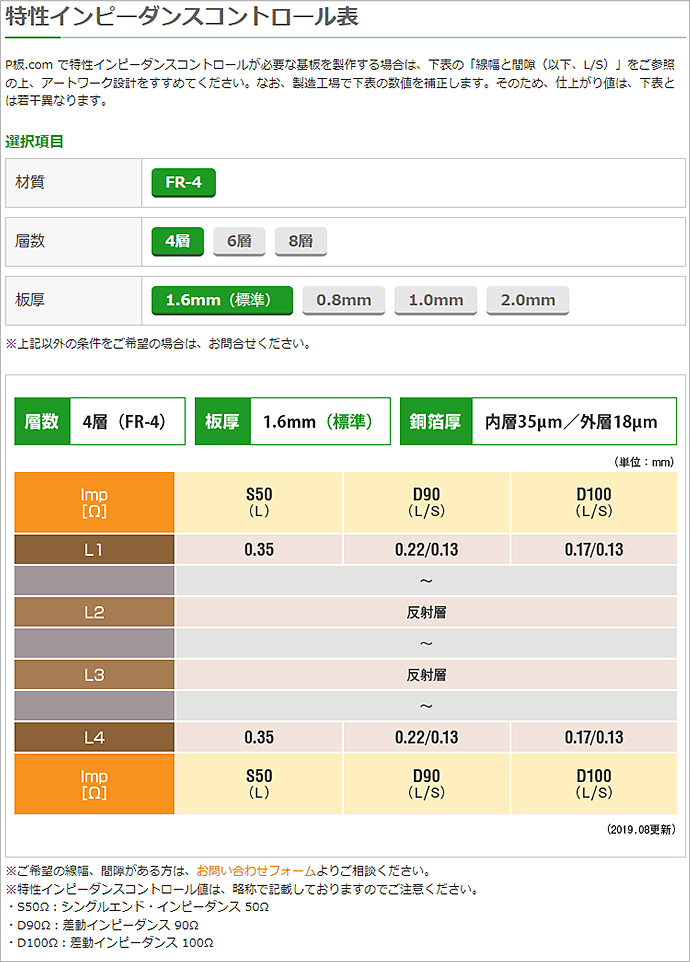The width and height of the screenshot is (690, 962).
Task: Select the FR-4 material button
Action: point(183,183)
